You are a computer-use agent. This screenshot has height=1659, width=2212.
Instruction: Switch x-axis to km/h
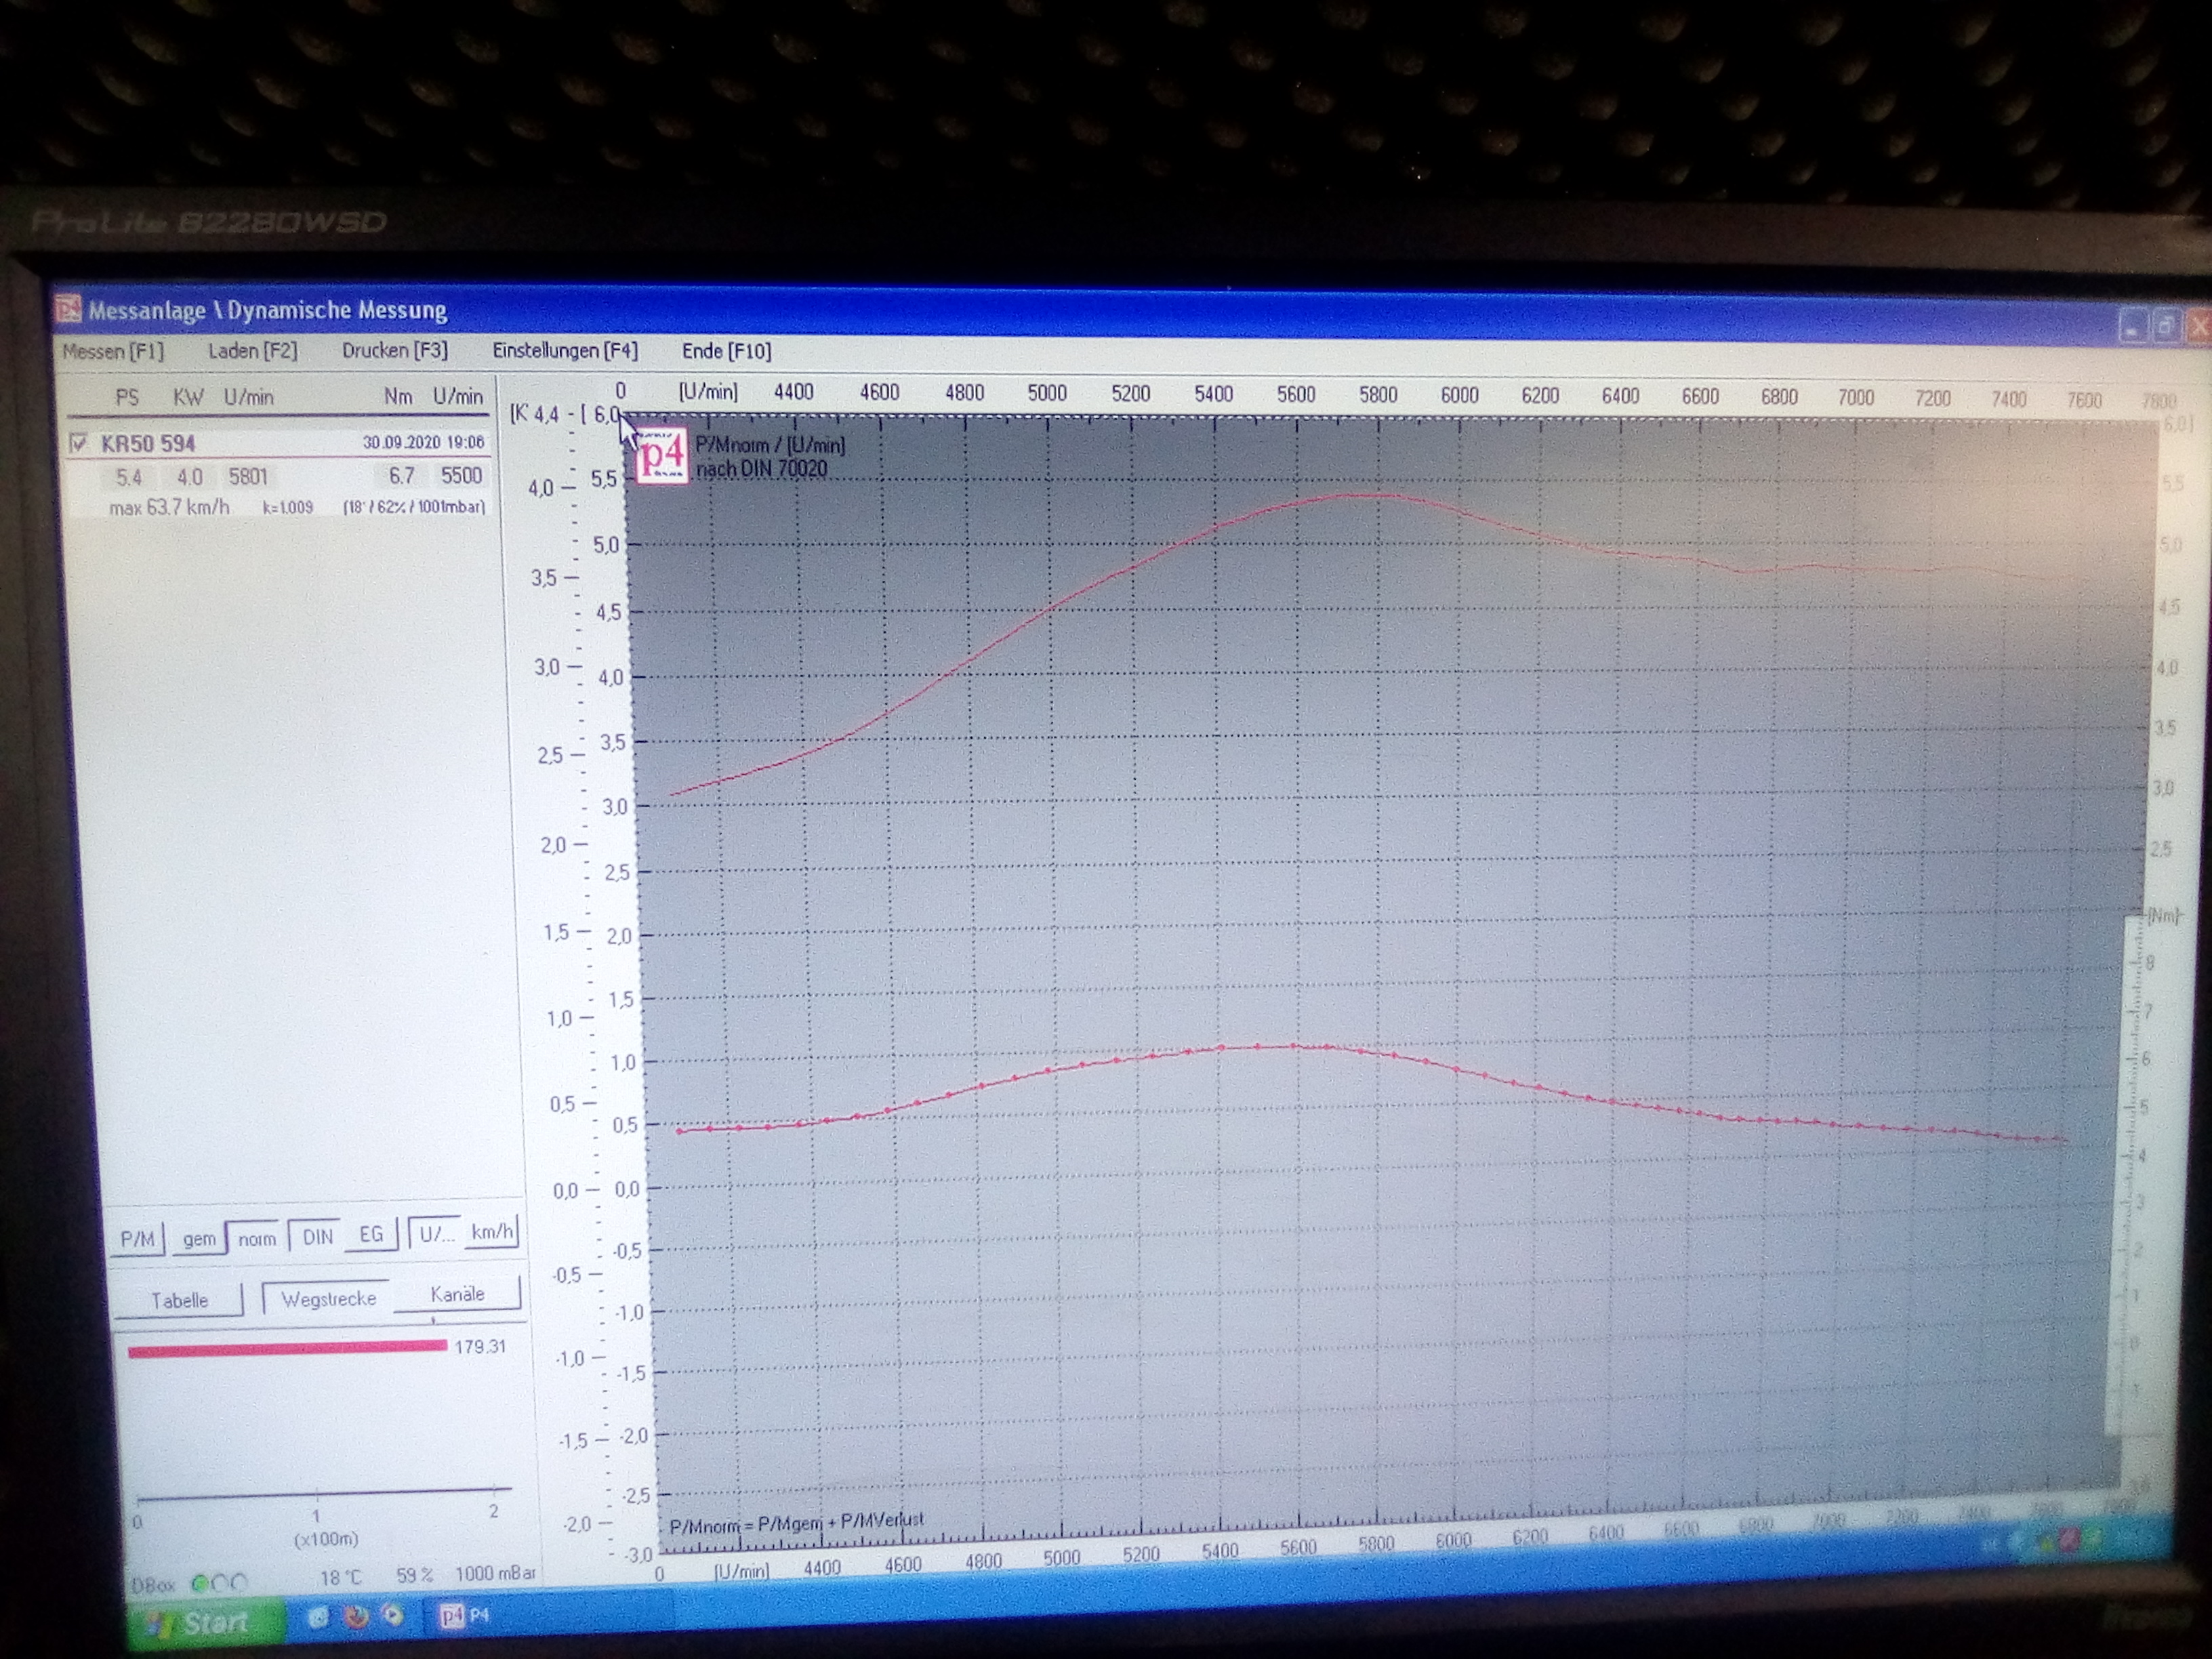[x=492, y=1232]
